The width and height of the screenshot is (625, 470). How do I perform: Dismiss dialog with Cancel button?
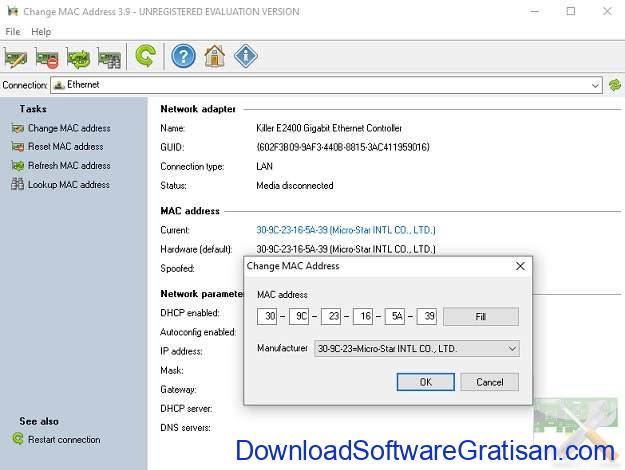tap(489, 382)
